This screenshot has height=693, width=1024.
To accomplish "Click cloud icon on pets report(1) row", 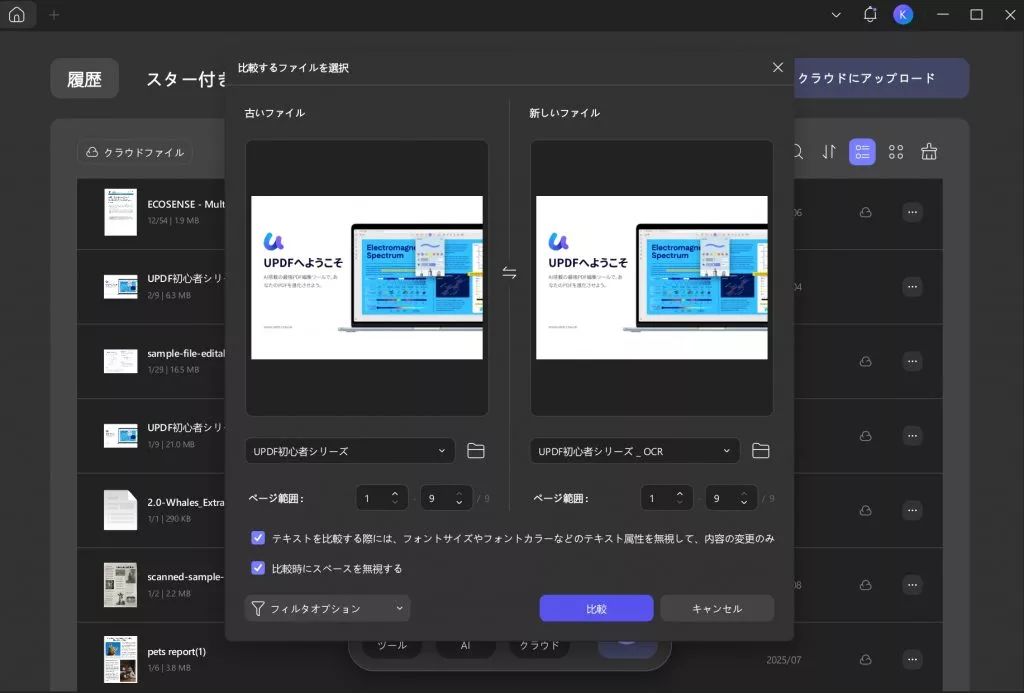I will (865, 660).
